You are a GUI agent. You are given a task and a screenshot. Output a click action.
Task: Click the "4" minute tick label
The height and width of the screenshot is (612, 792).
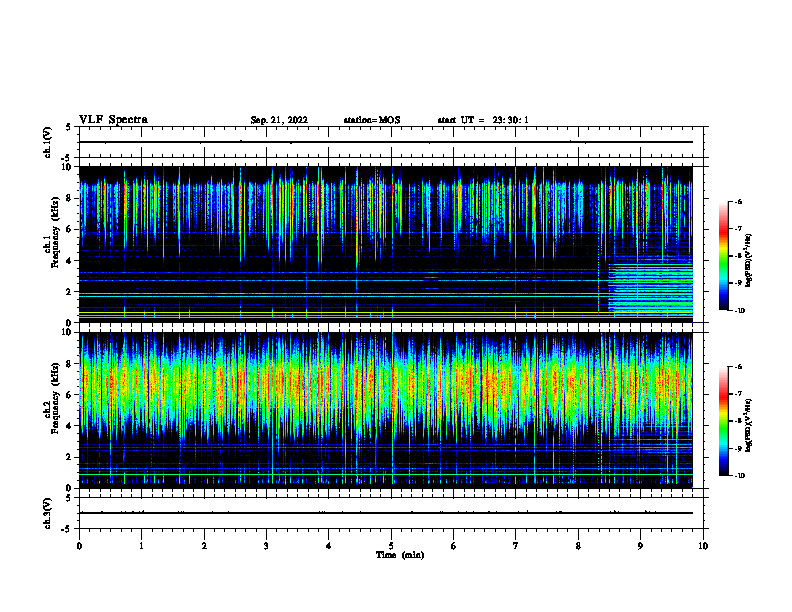click(x=329, y=546)
